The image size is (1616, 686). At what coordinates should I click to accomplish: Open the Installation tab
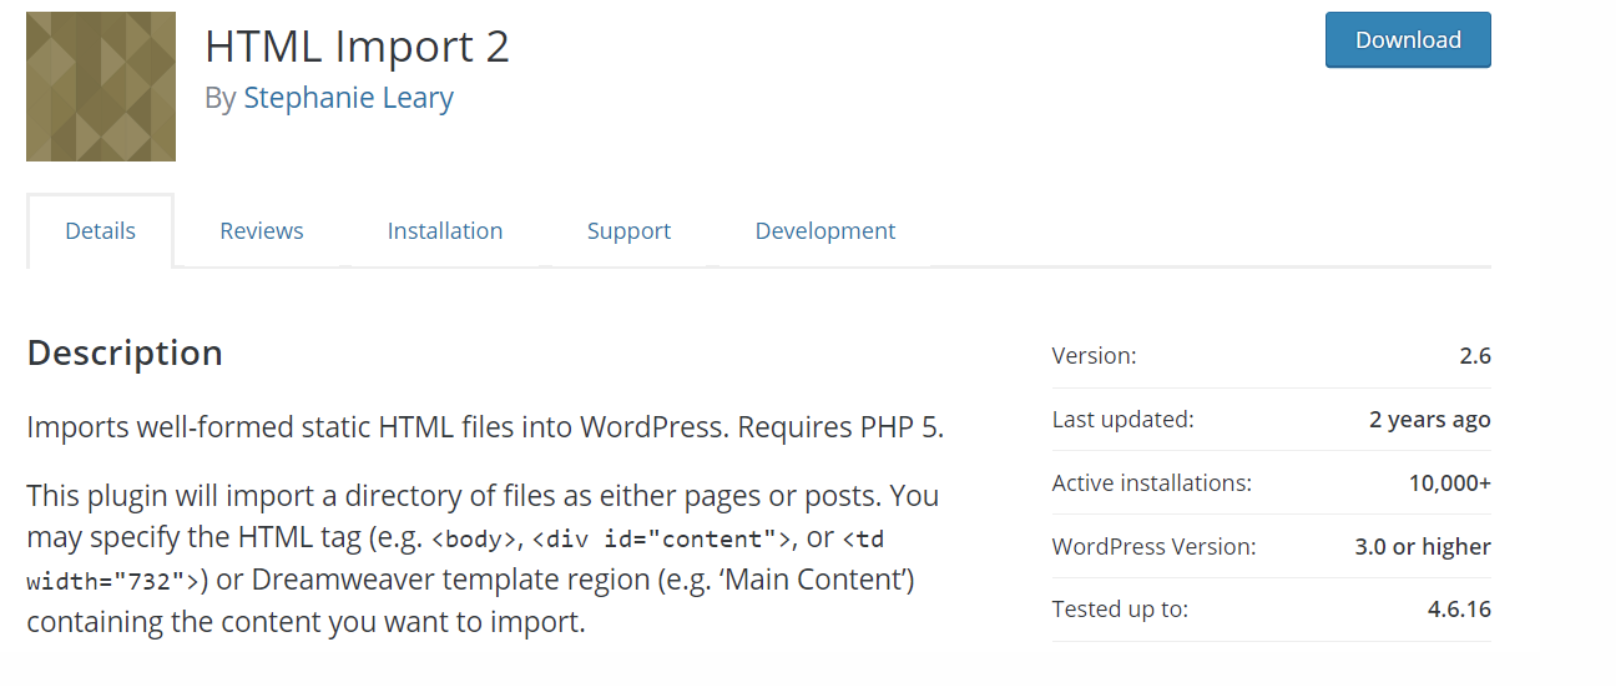445,231
